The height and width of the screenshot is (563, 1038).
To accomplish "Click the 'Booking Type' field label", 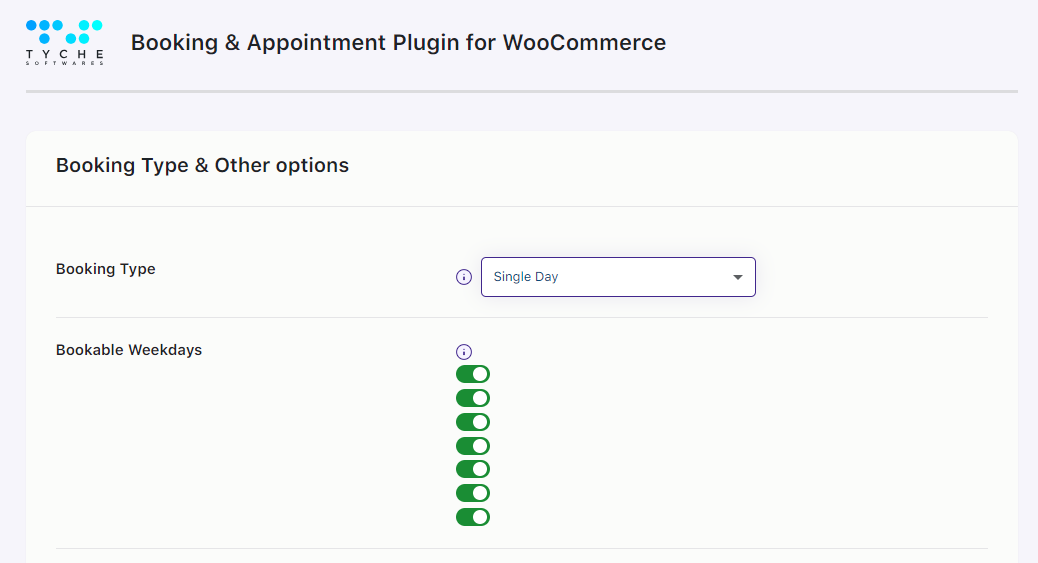I will [x=106, y=269].
